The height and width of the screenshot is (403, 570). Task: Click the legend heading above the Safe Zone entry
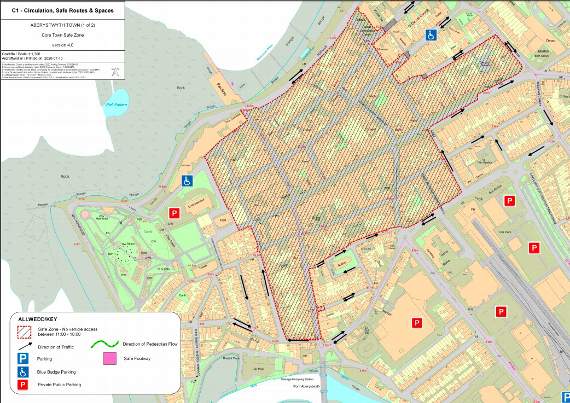(x=37, y=319)
